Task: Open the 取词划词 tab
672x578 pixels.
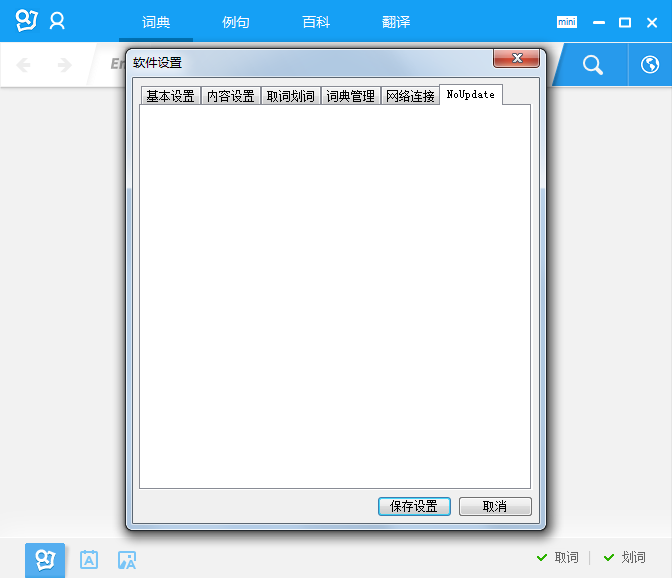Action: [x=291, y=96]
